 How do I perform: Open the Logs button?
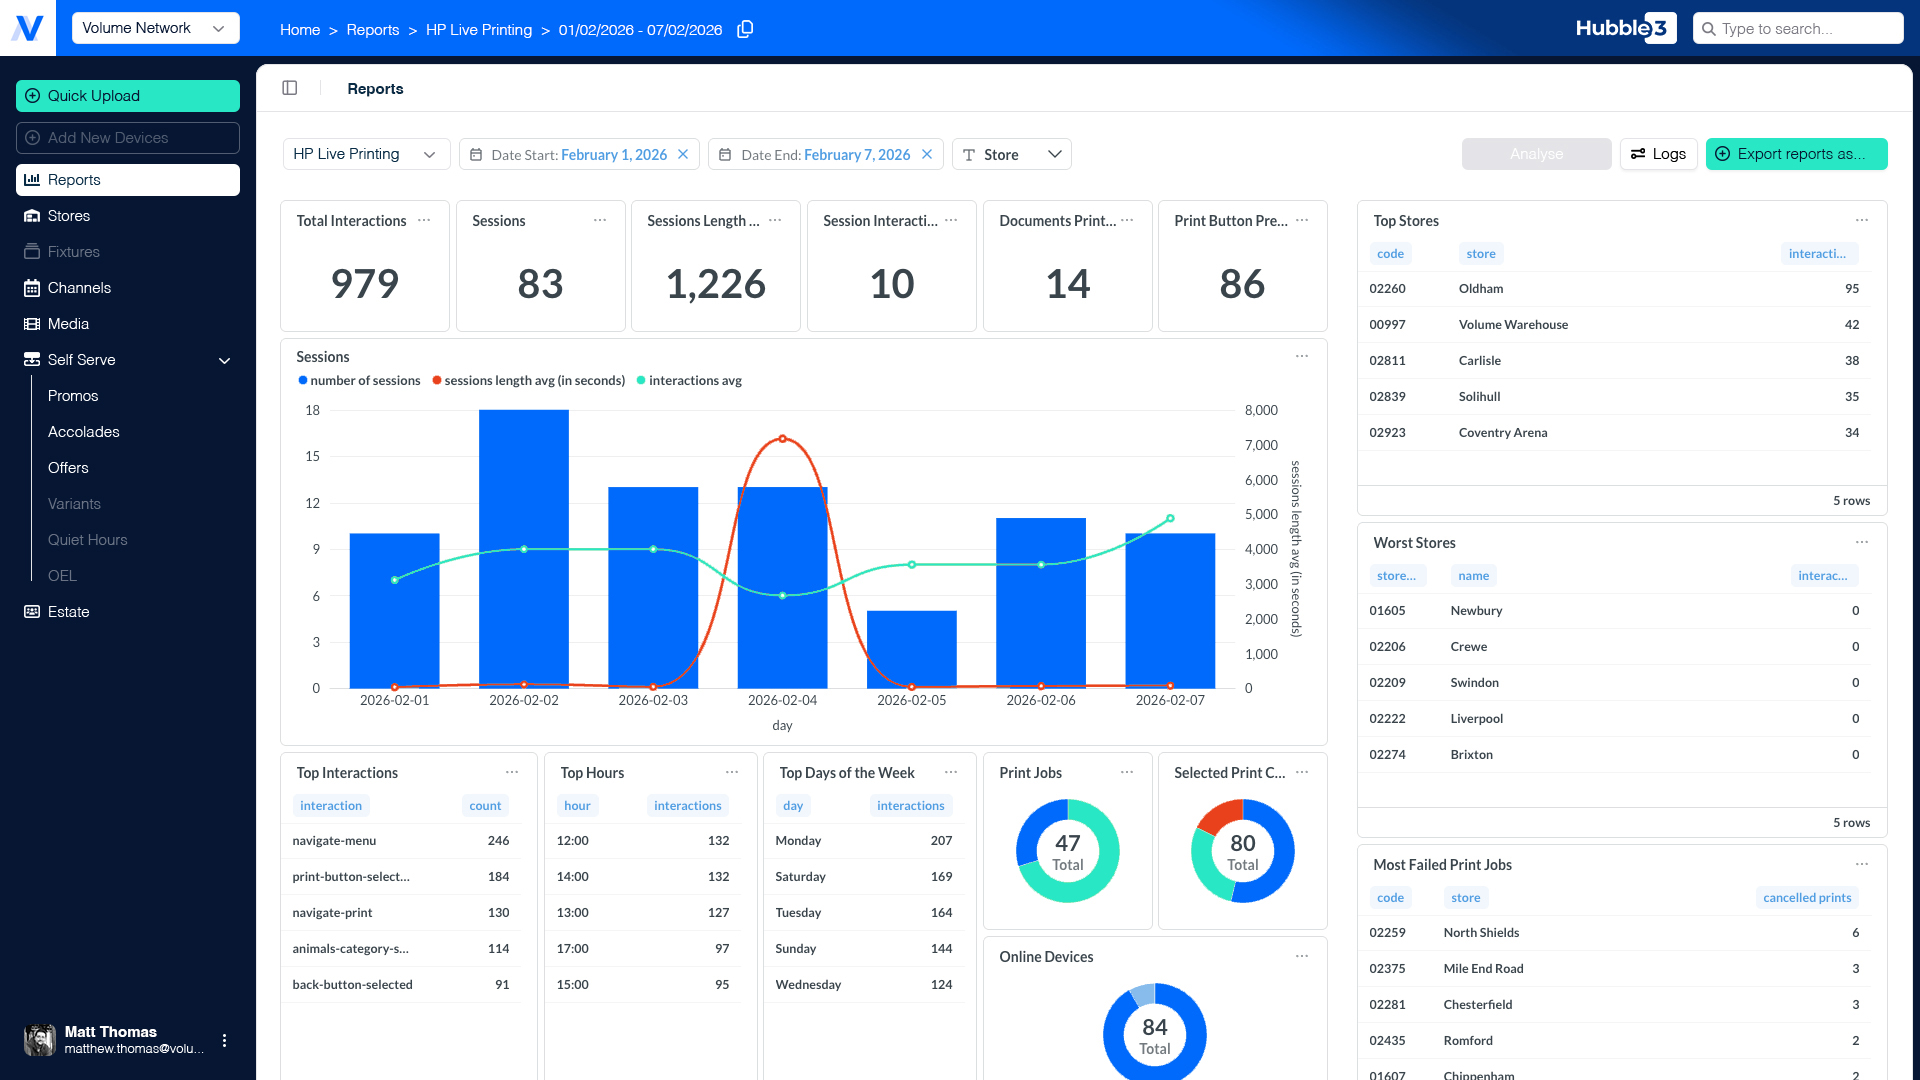pos(1658,154)
